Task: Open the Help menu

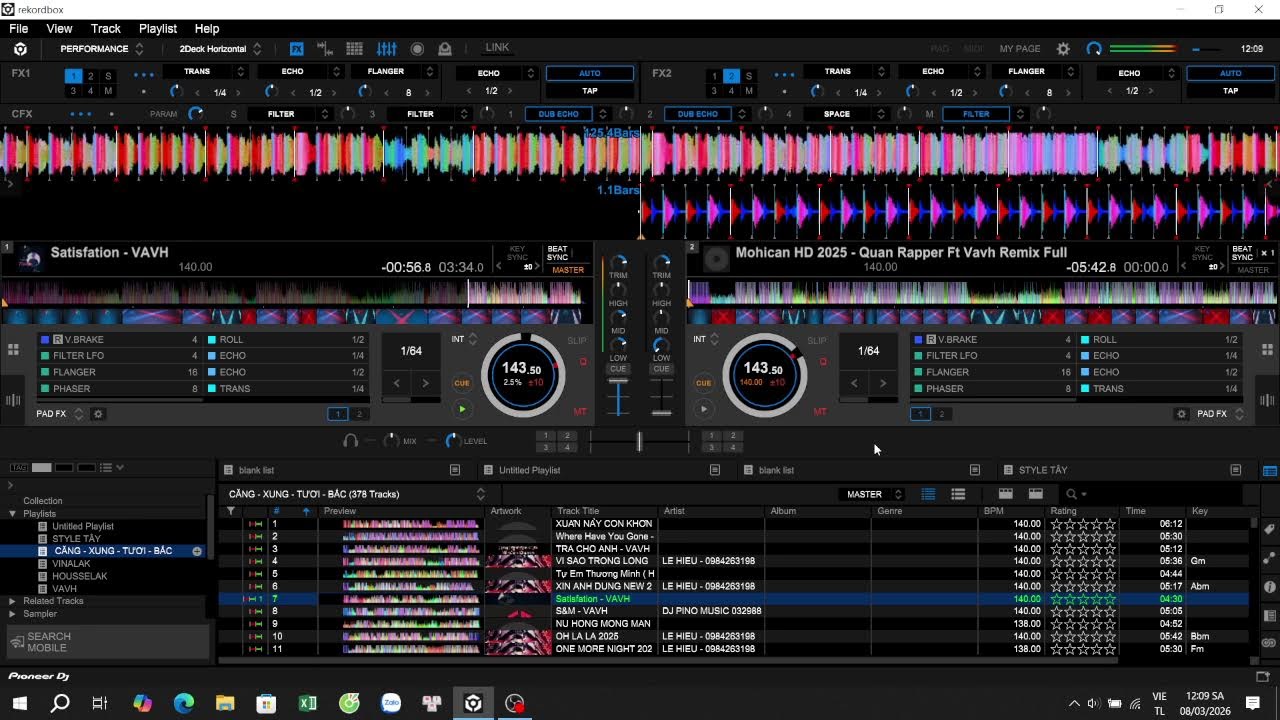Action: pyautogui.click(x=207, y=29)
